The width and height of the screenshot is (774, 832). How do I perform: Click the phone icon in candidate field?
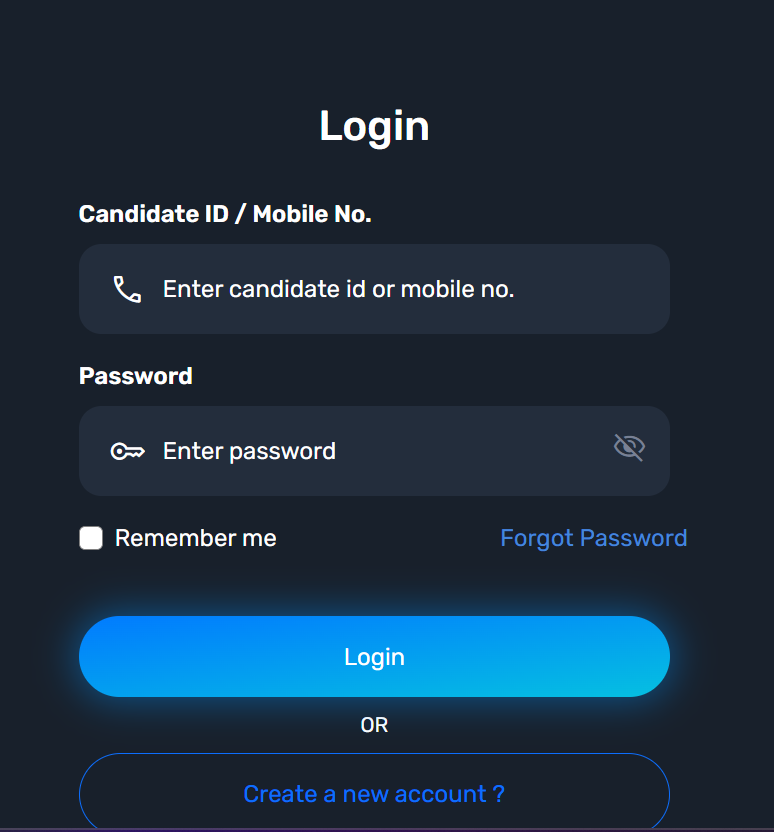(127, 289)
